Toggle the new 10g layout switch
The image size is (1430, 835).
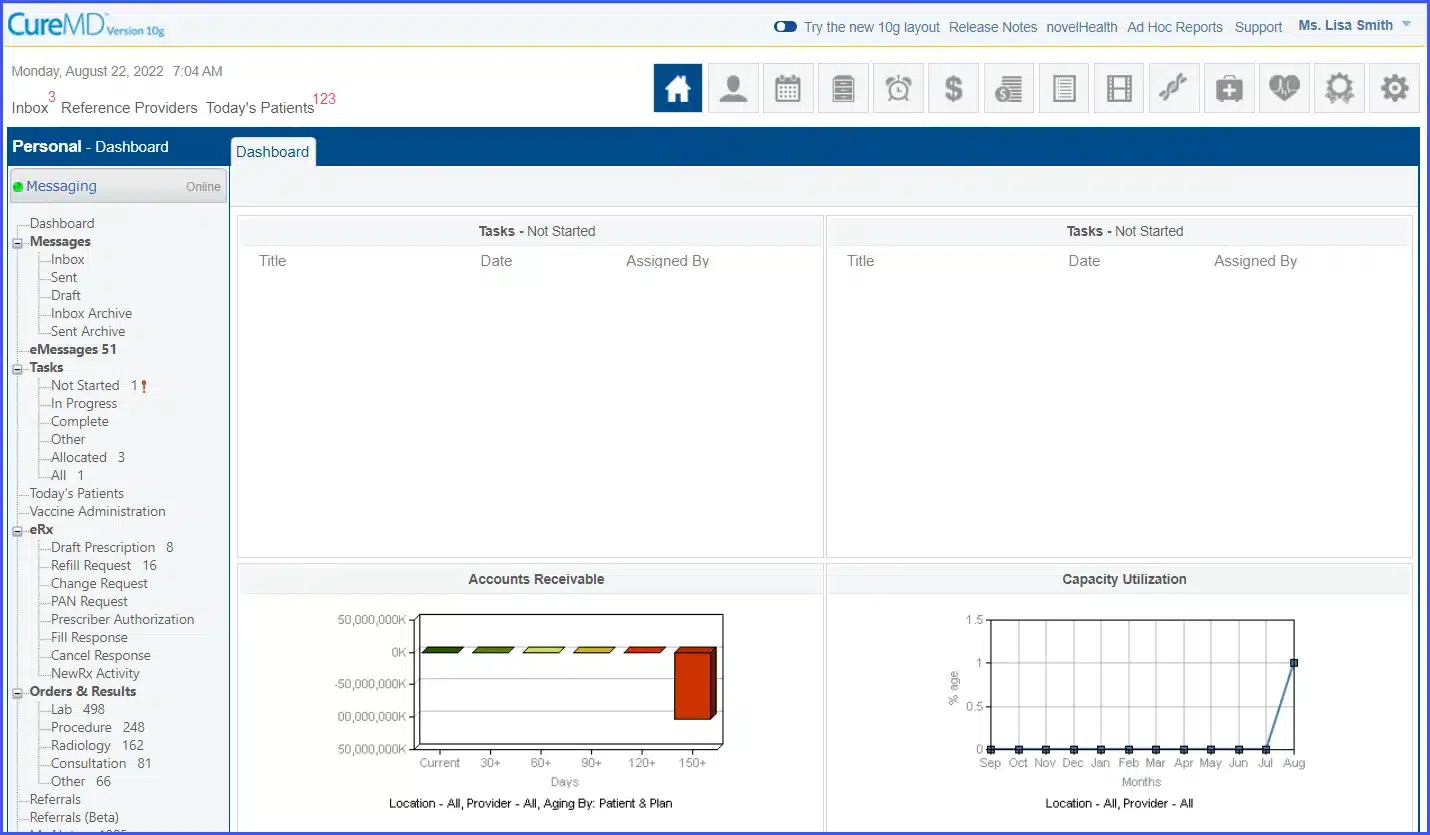pyautogui.click(x=785, y=27)
